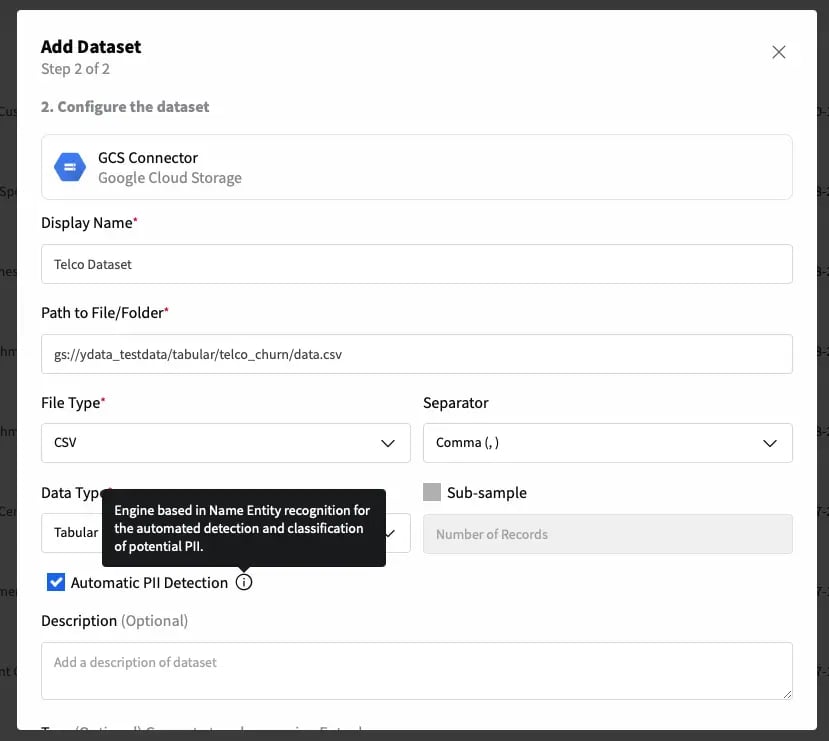Image resolution: width=829 pixels, height=741 pixels.
Task: Open the Separator dropdown showing Comma
Action: click(x=607, y=443)
